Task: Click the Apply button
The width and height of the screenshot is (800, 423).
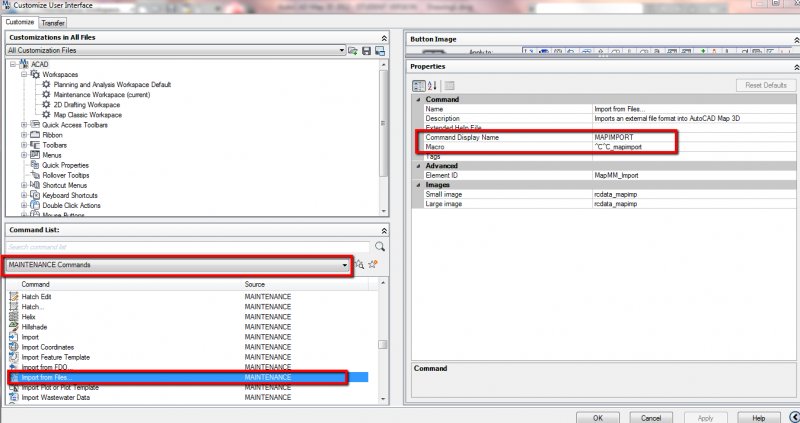Action: point(705,418)
